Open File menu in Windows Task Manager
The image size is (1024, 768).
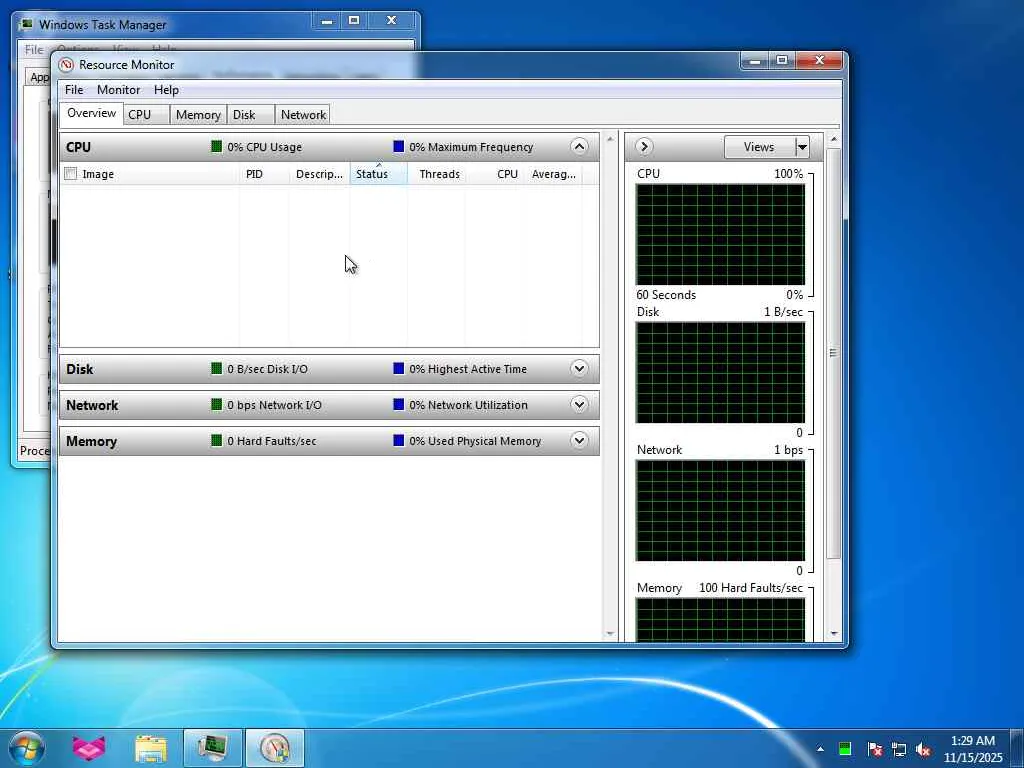point(33,50)
